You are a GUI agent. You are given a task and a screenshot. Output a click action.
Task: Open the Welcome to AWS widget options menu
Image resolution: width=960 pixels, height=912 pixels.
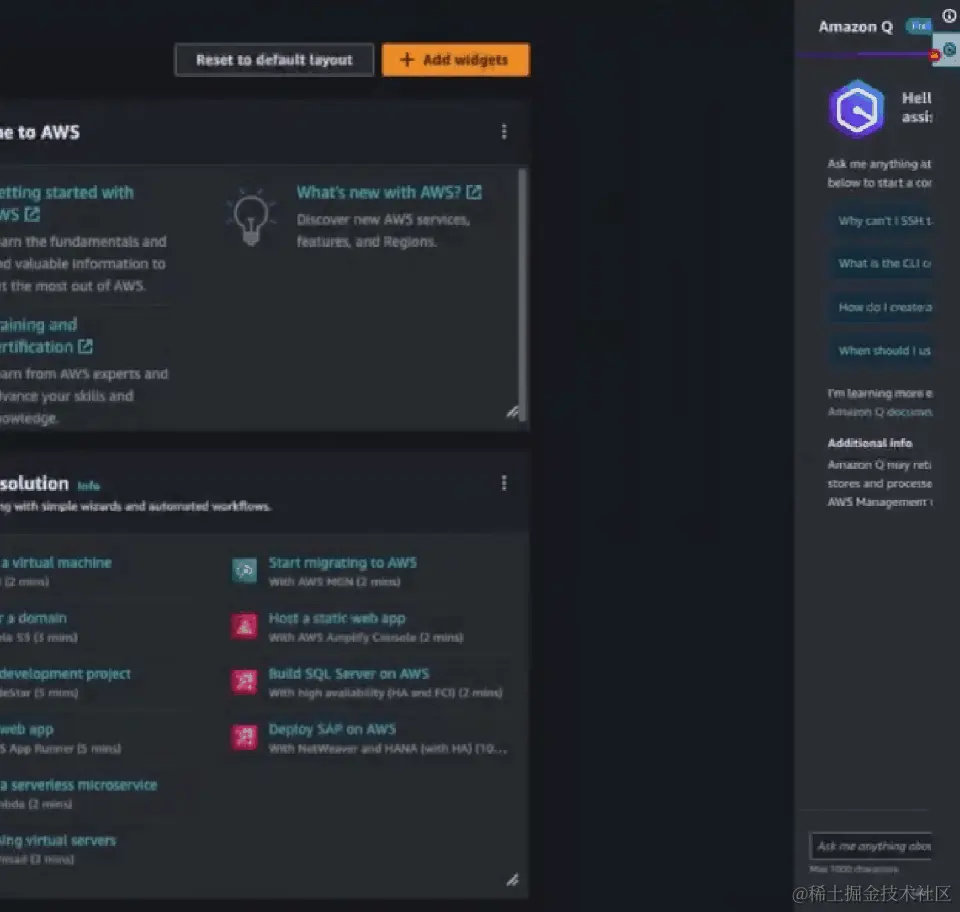pyautogui.click(x=504, y=132)
